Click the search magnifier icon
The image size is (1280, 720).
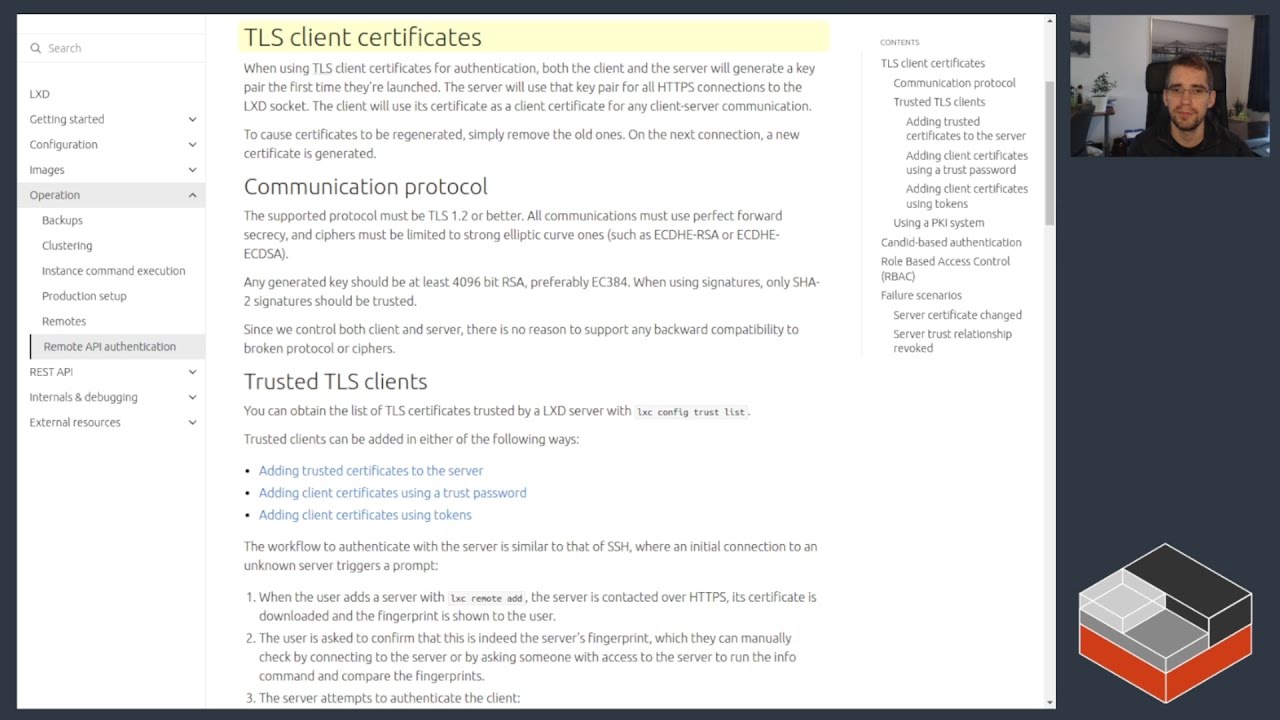tap(36, 48)
